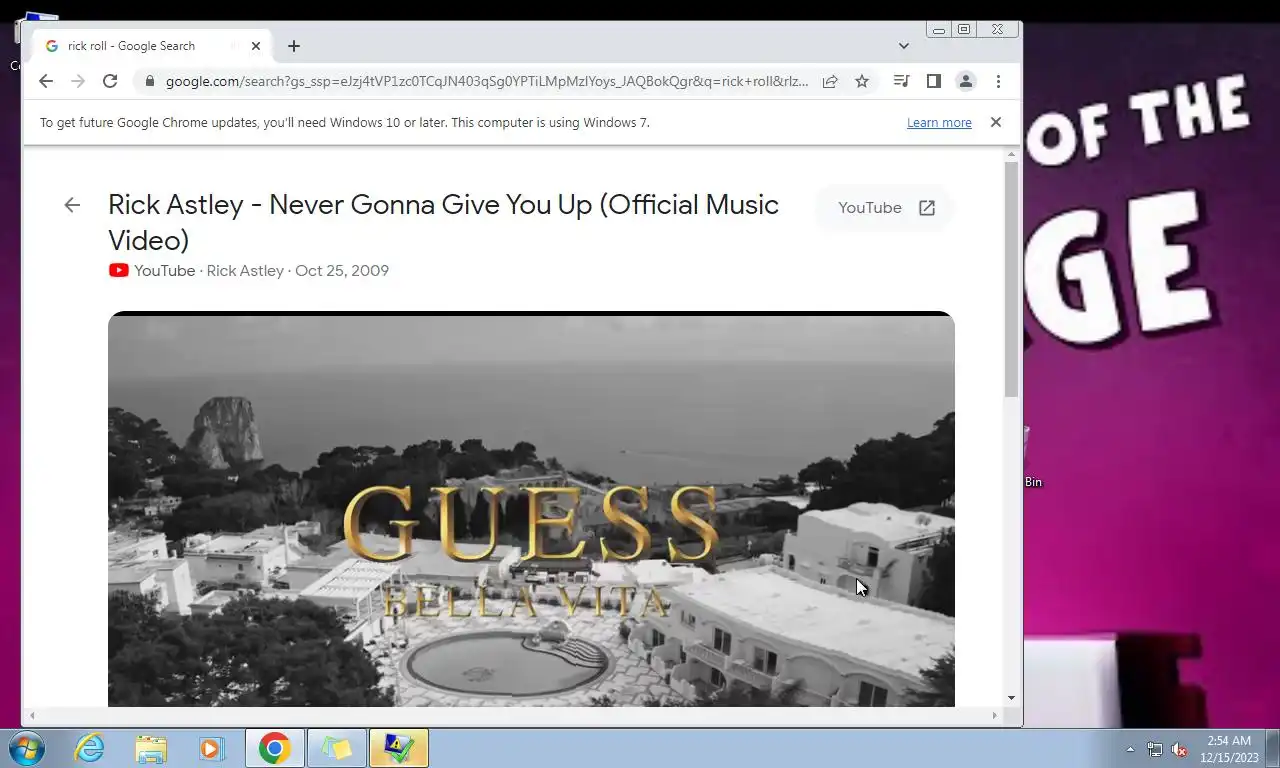Launch Internet Explorer from the taskbar
1280x768 pixels.
(x=90, y=748)
